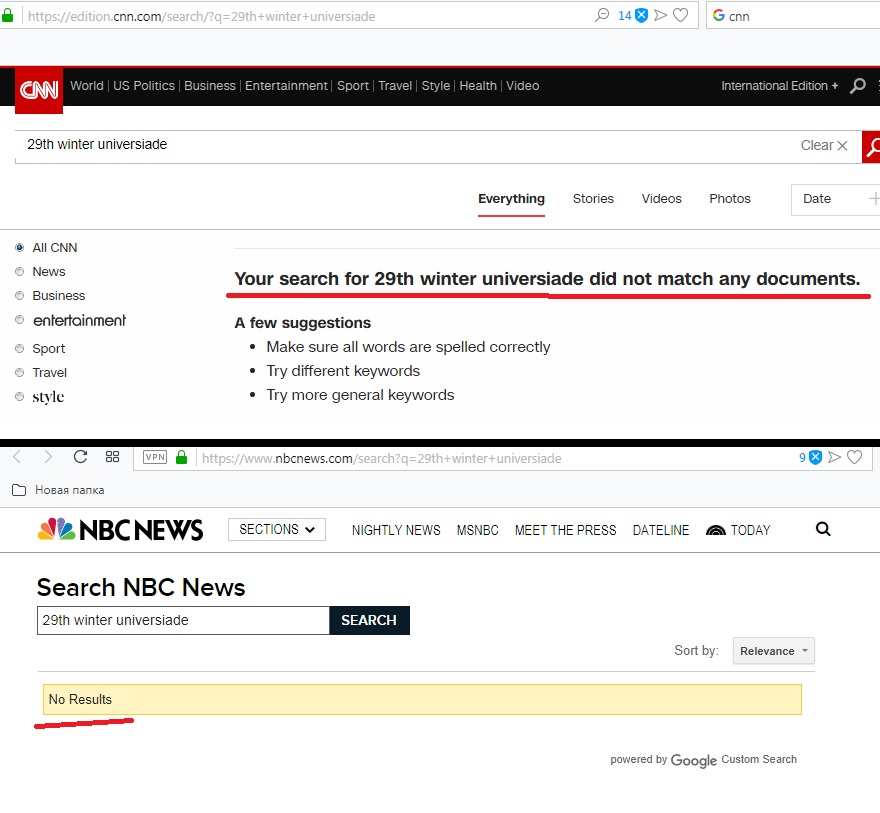Screen dimensions: 880x813
Task: Expand the SECTIONS dropdown
Action: click(x=277, y=530)
